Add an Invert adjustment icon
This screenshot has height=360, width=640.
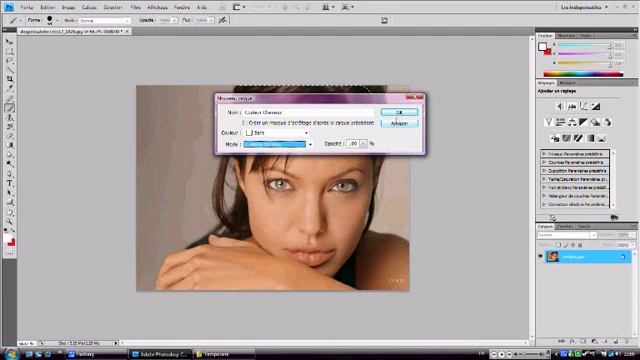click(x=554, y=138)
